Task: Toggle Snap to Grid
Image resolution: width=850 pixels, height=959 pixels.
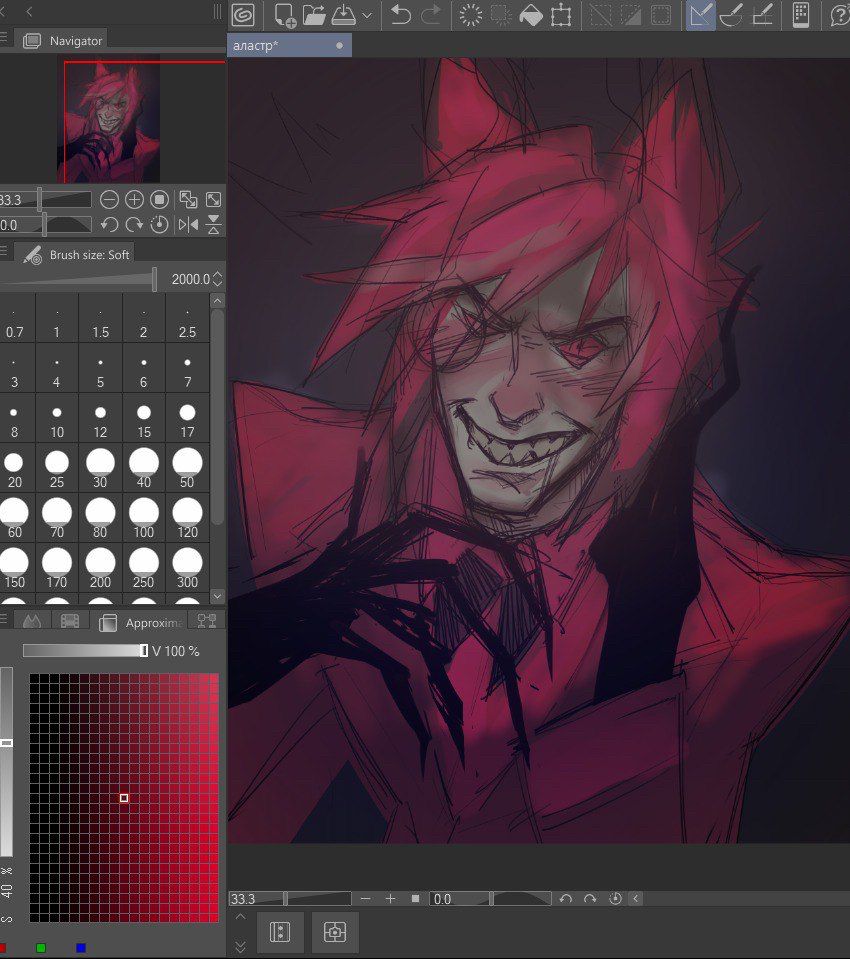Action: [x=763, y=15]
